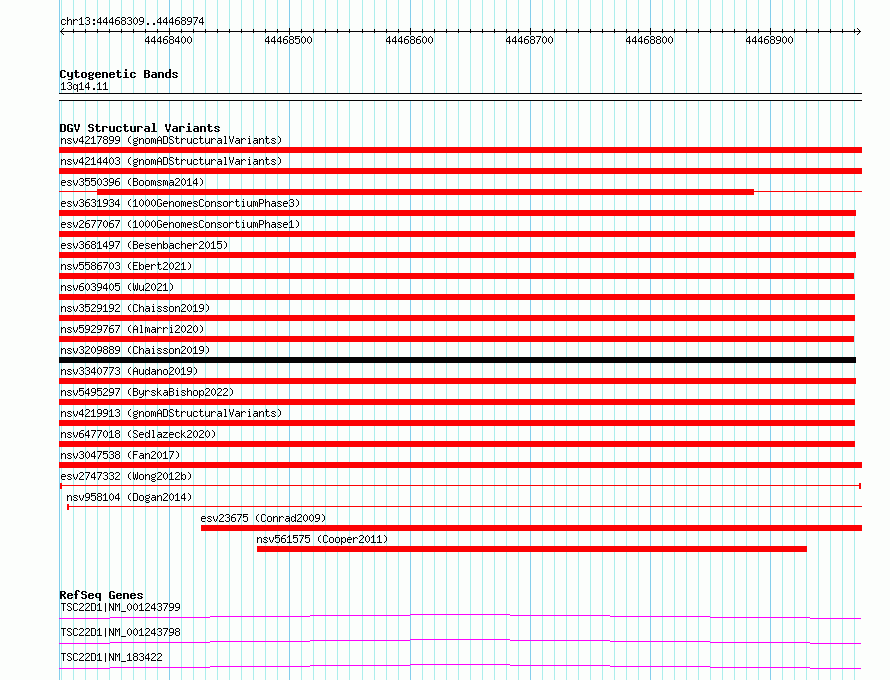Click the esv23675 (Conrad2009) label
Viewport: 890px width, 680px height.
click(263, 518)
